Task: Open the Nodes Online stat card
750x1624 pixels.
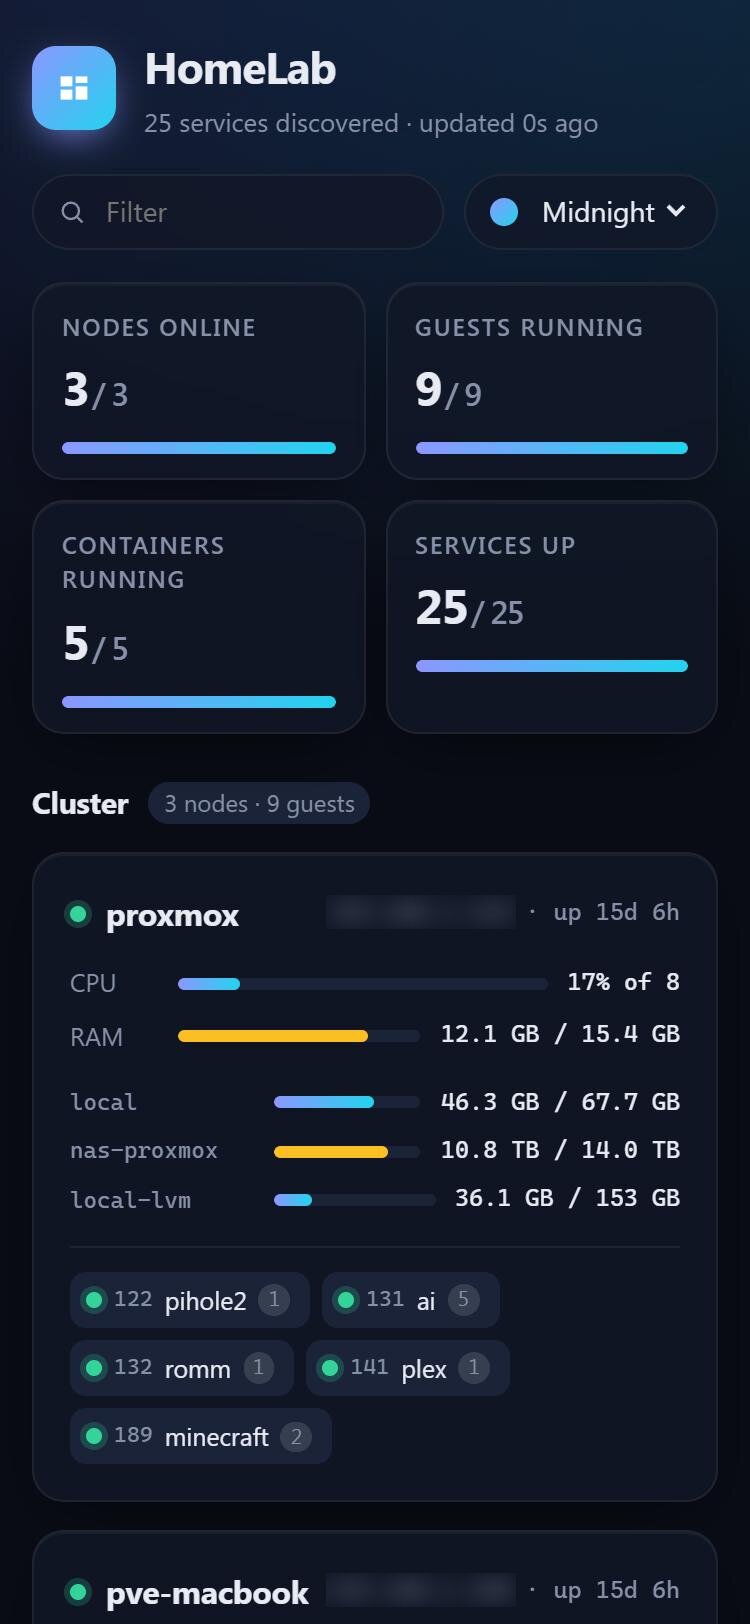Action: [199, 381]
